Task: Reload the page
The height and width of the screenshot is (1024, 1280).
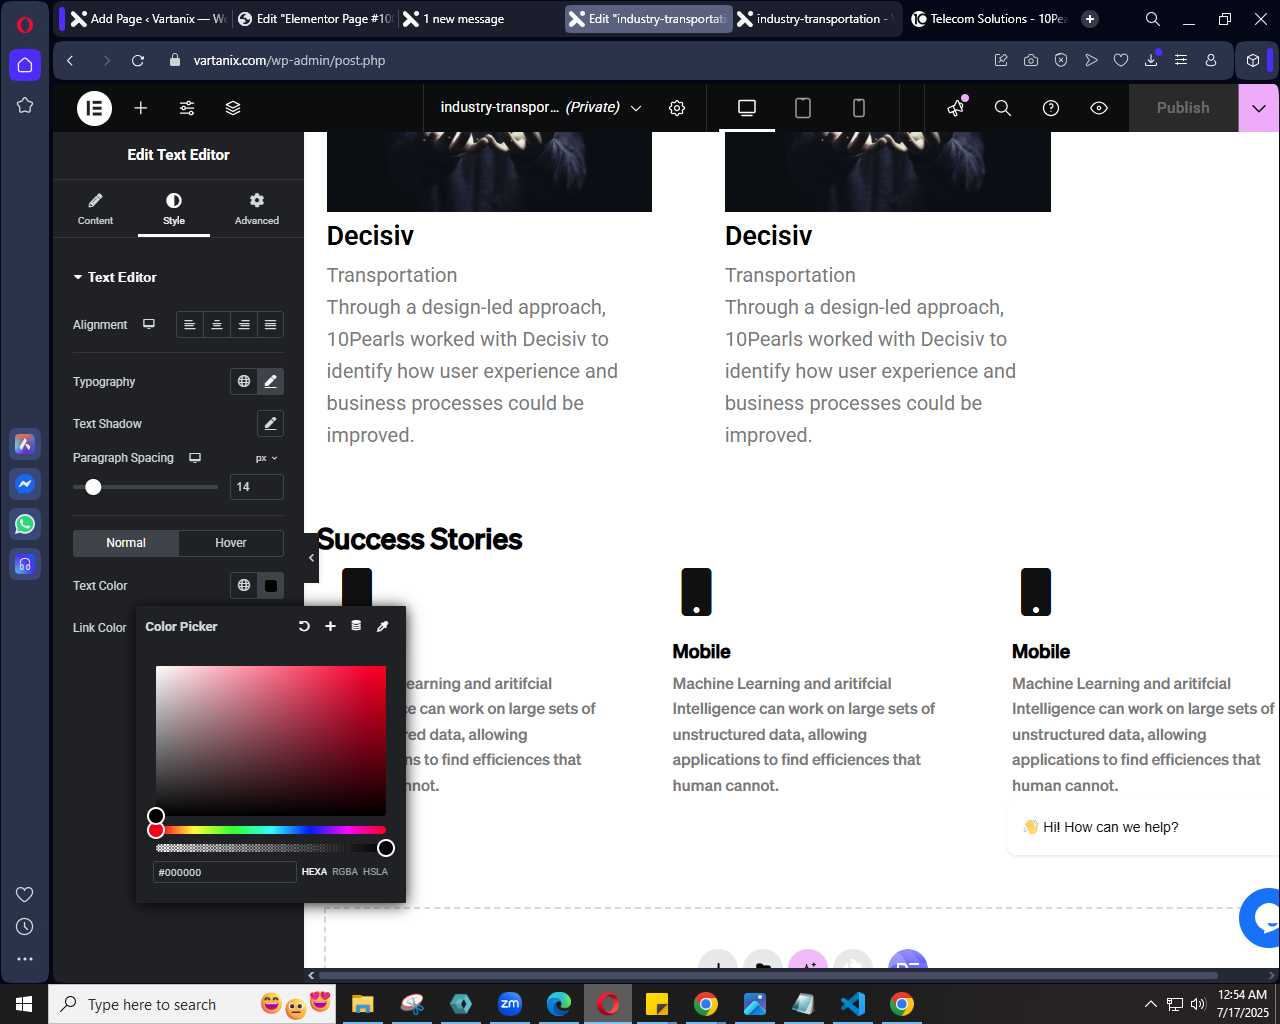Action: pyautogui.click(x=138, y=60)
